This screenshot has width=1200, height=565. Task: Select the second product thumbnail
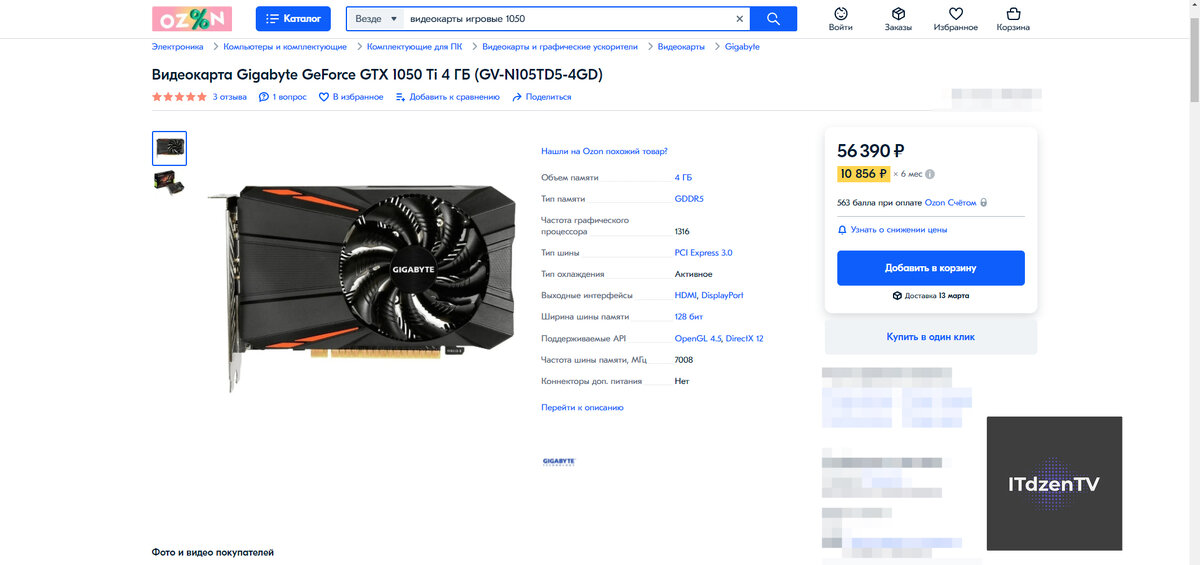click(x=169, y=182)
